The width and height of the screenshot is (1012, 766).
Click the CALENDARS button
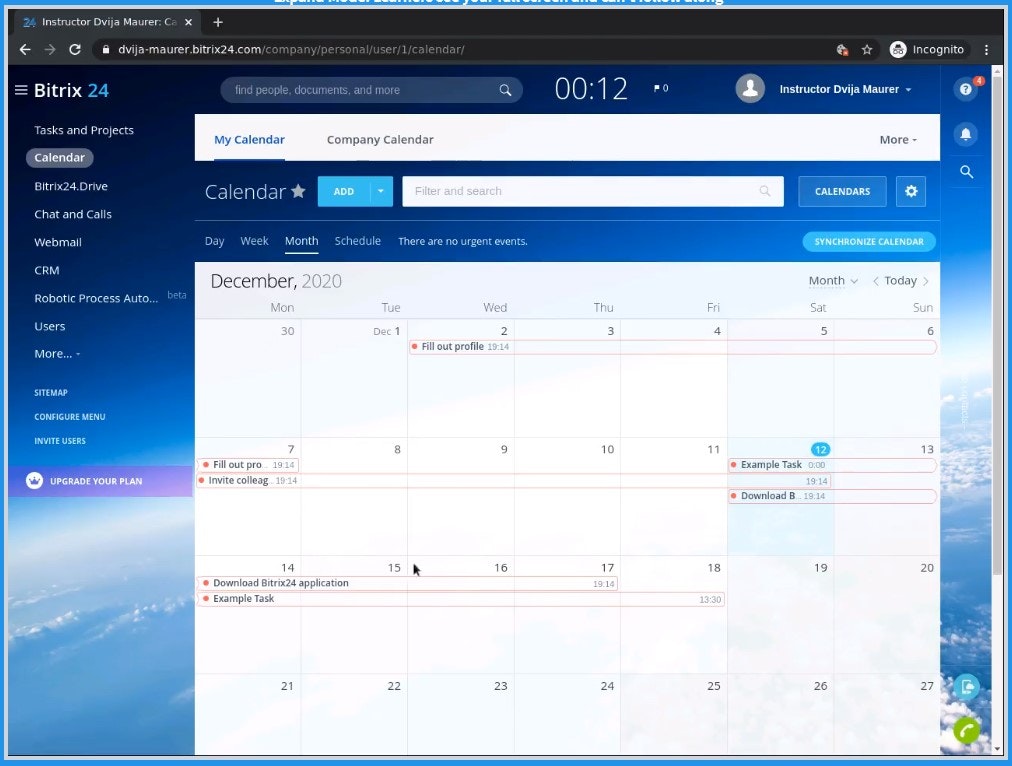click(x=842, y=191)
